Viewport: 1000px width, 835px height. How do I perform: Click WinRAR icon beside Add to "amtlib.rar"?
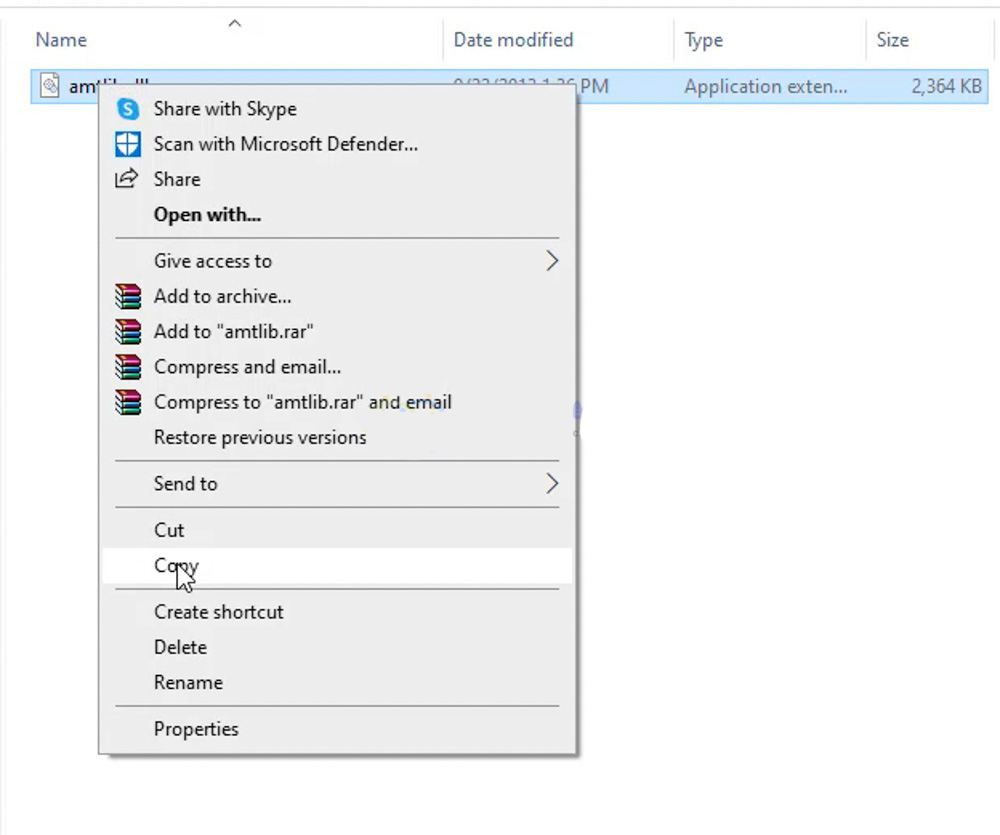(x=128, y=332)
